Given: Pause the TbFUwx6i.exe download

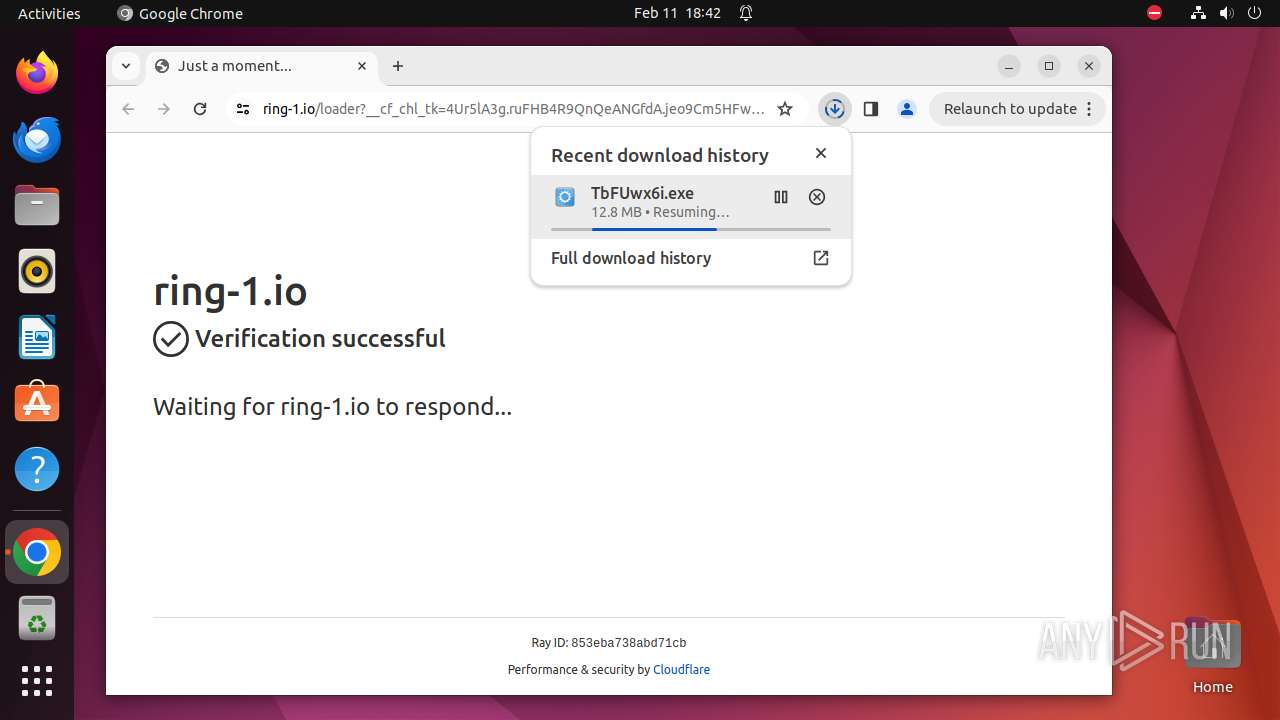Looking at the screenshot, I should pos(781,197).
